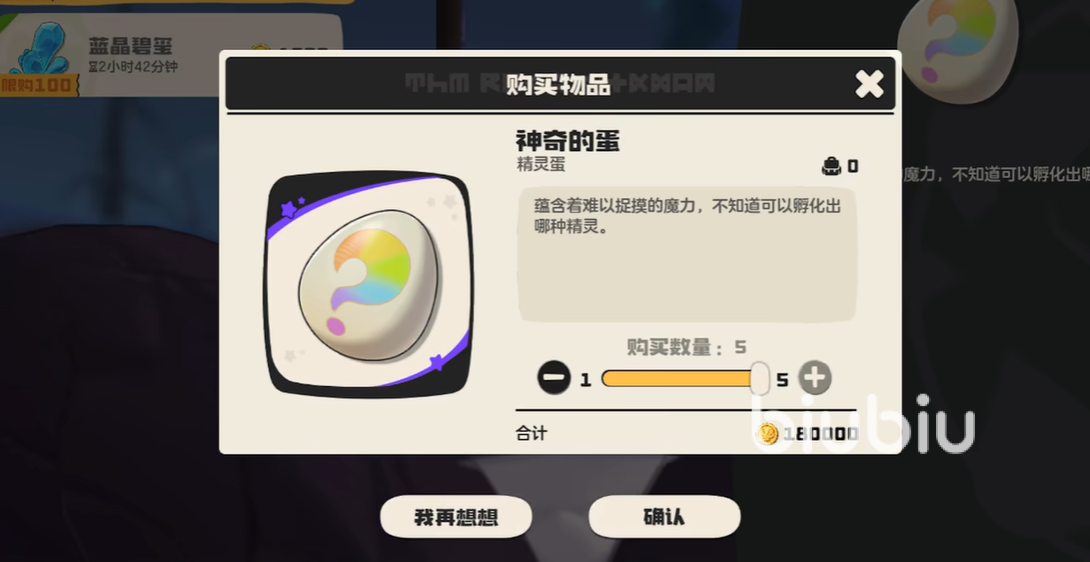Screen dimensions: 1090x562
Task: Click the 限购100 limit badge
Action: tap(36, 86)
